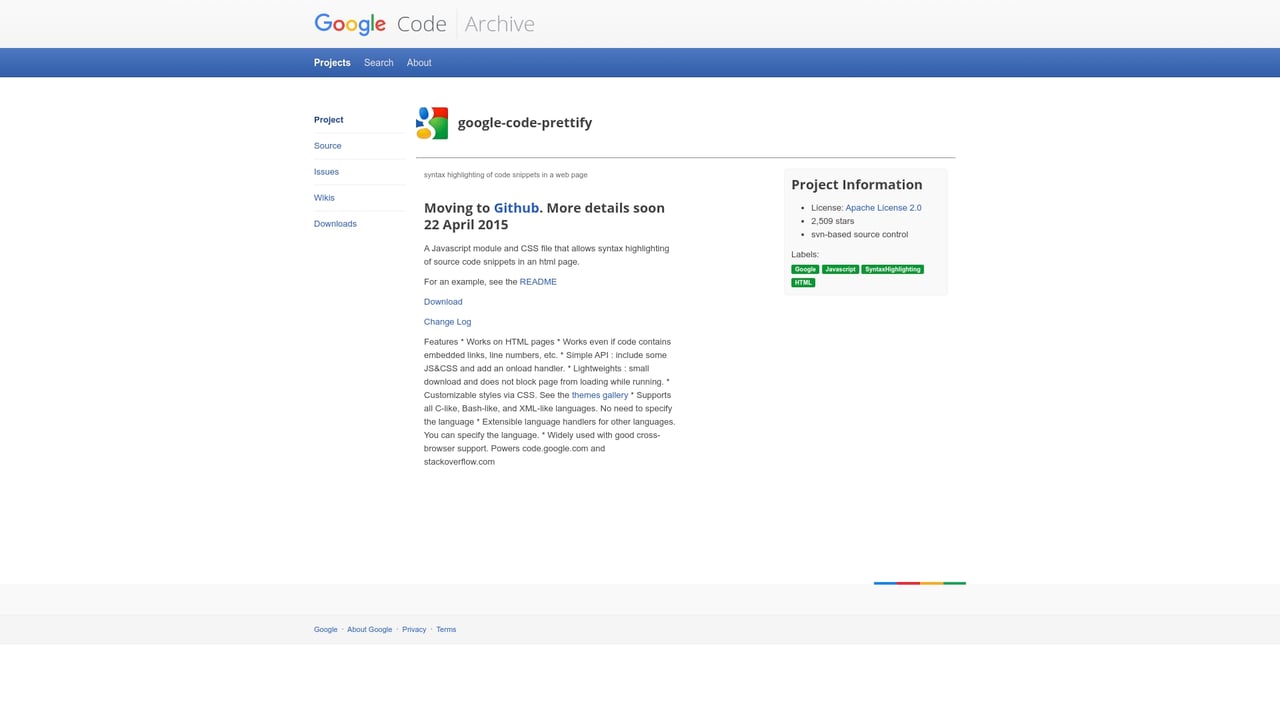This screenshot has width=1280, height=720.
Task: Open the Source section
Action: coord(327,145)
